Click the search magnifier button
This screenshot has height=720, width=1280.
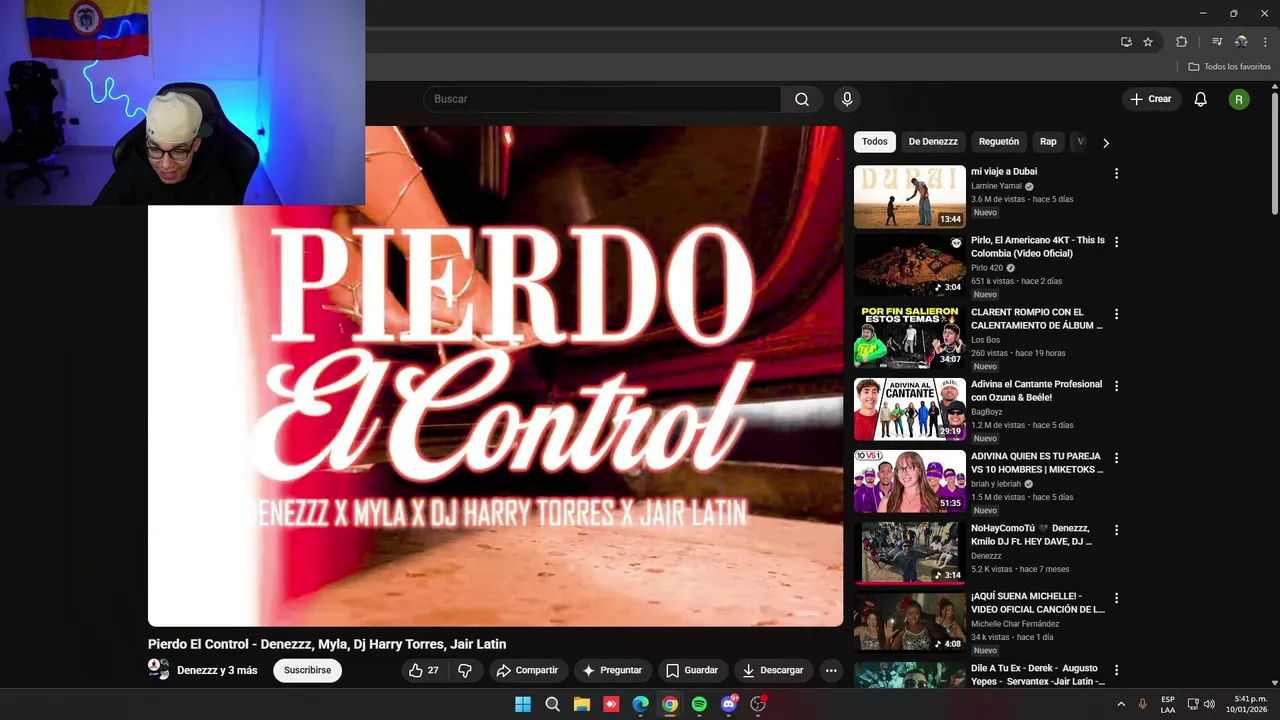[802, 99]
